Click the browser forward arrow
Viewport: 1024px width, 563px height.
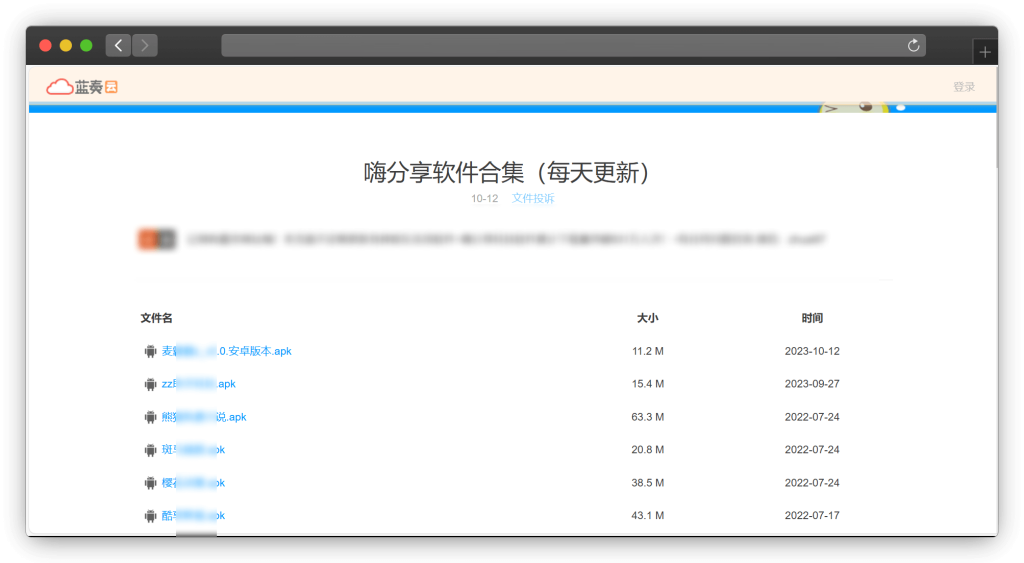pyautogui.click(x=145, y=45)
